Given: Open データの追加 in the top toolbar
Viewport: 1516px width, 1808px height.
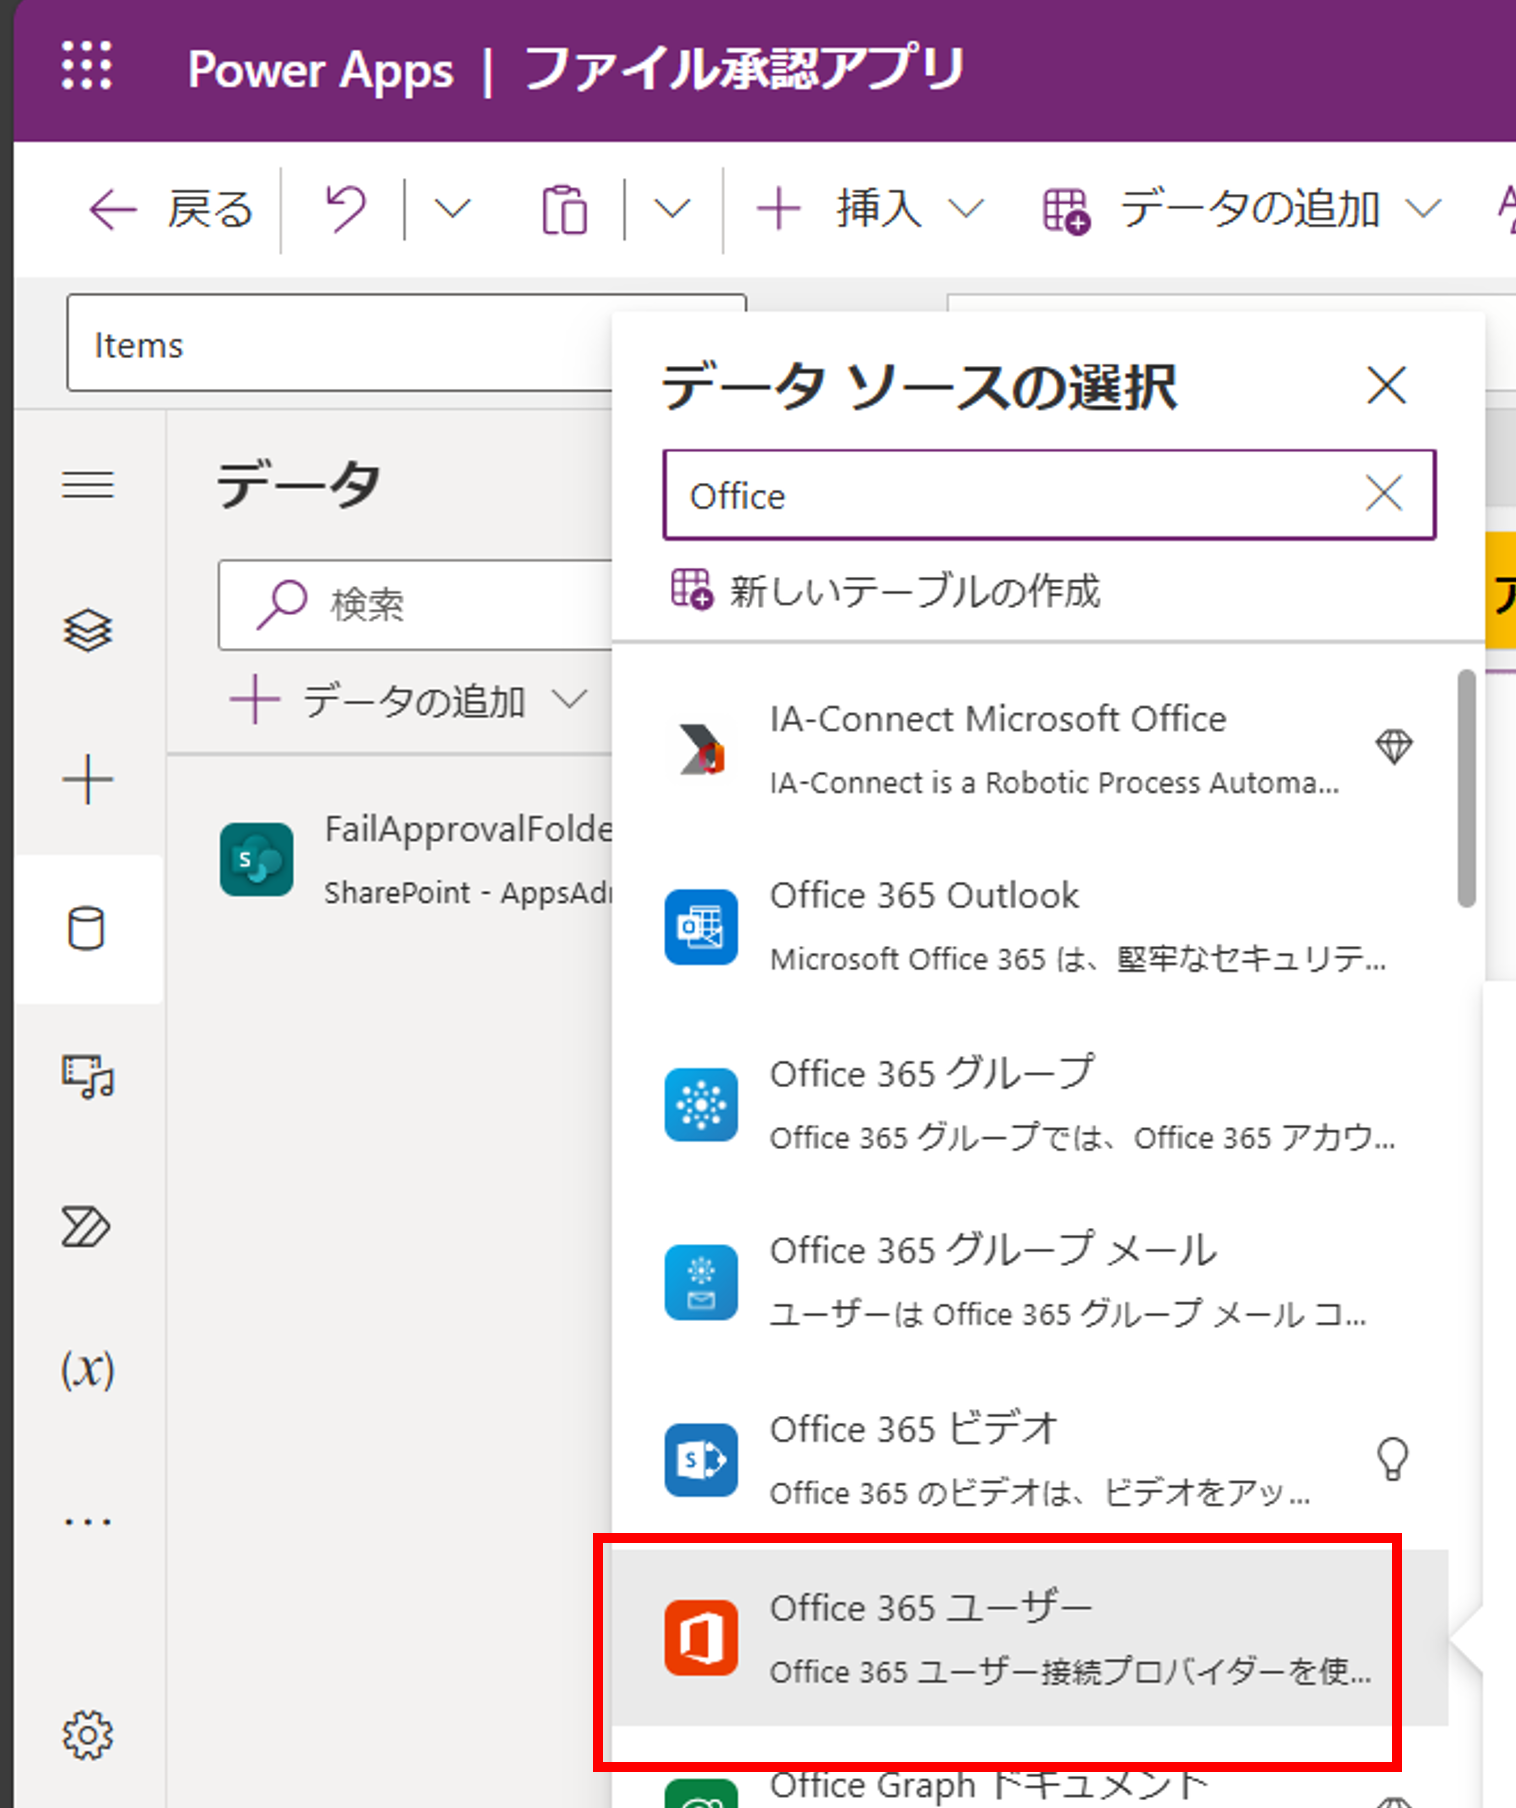Looking at the screenshot, I should tap(1241, 209).
